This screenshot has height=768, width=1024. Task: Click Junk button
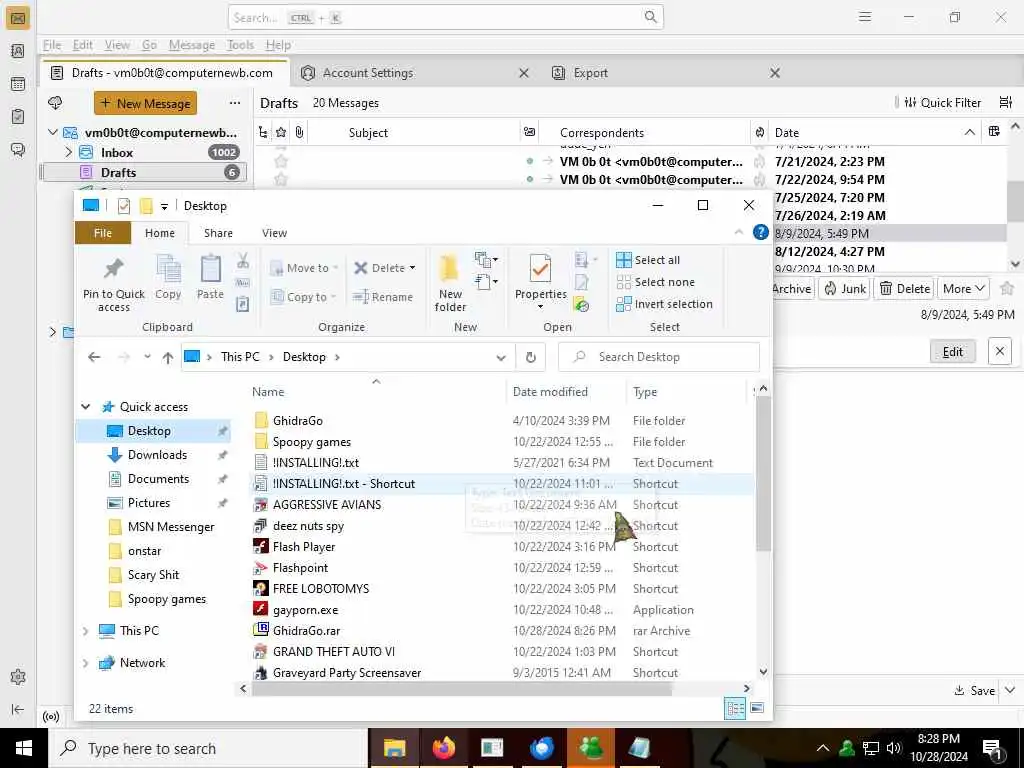844,289
